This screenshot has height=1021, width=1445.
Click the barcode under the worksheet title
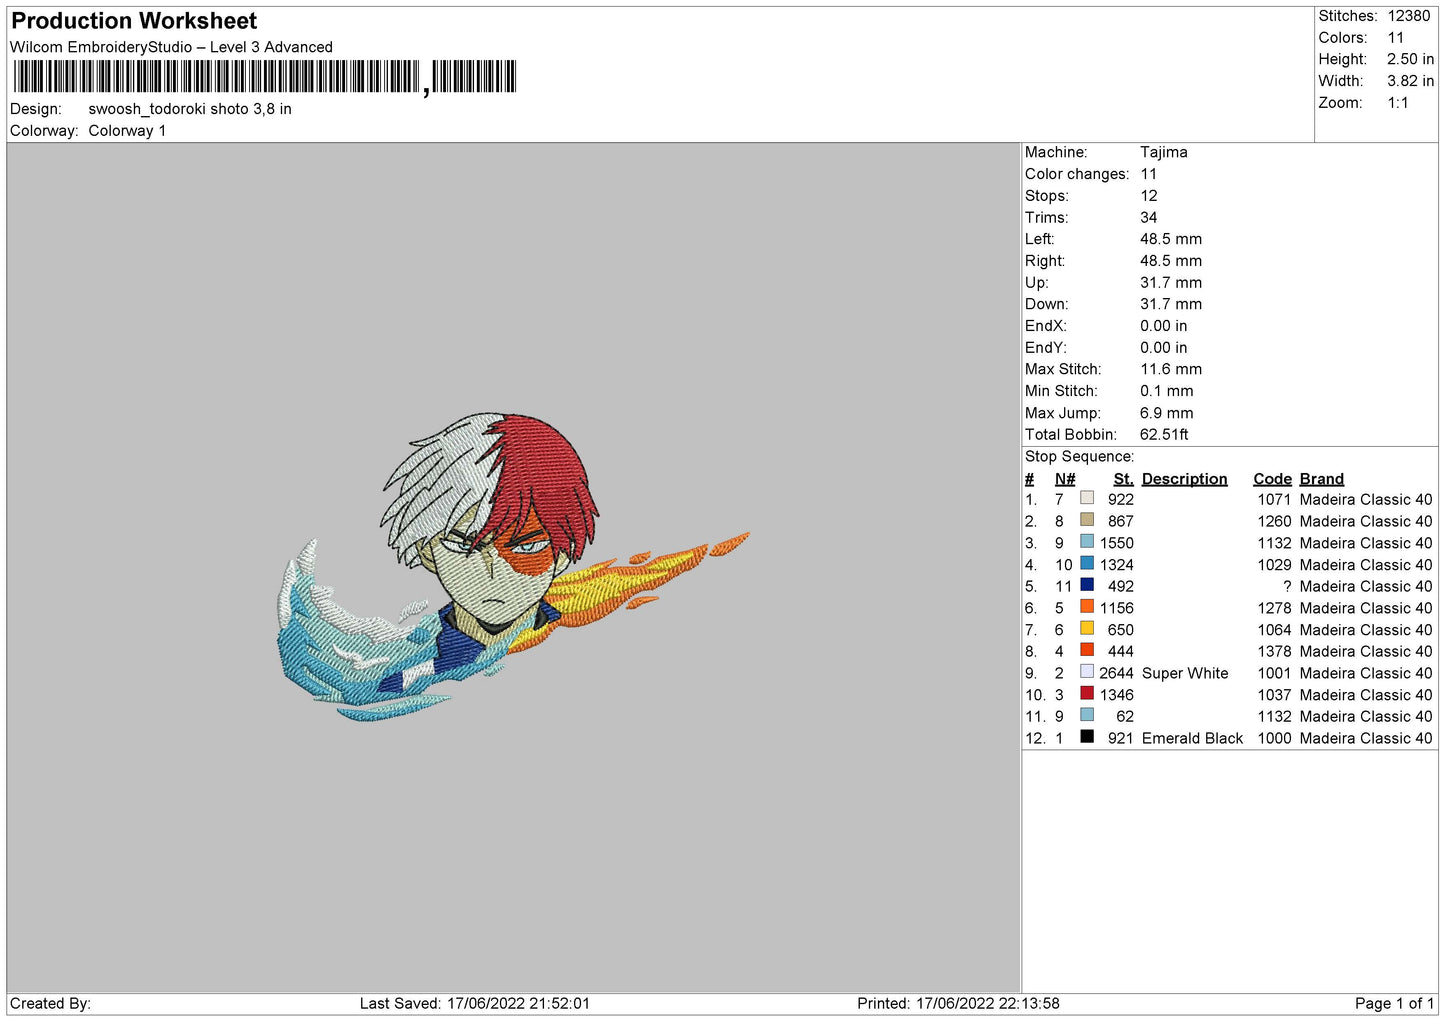pyautogui.click(x=265, y=77)
